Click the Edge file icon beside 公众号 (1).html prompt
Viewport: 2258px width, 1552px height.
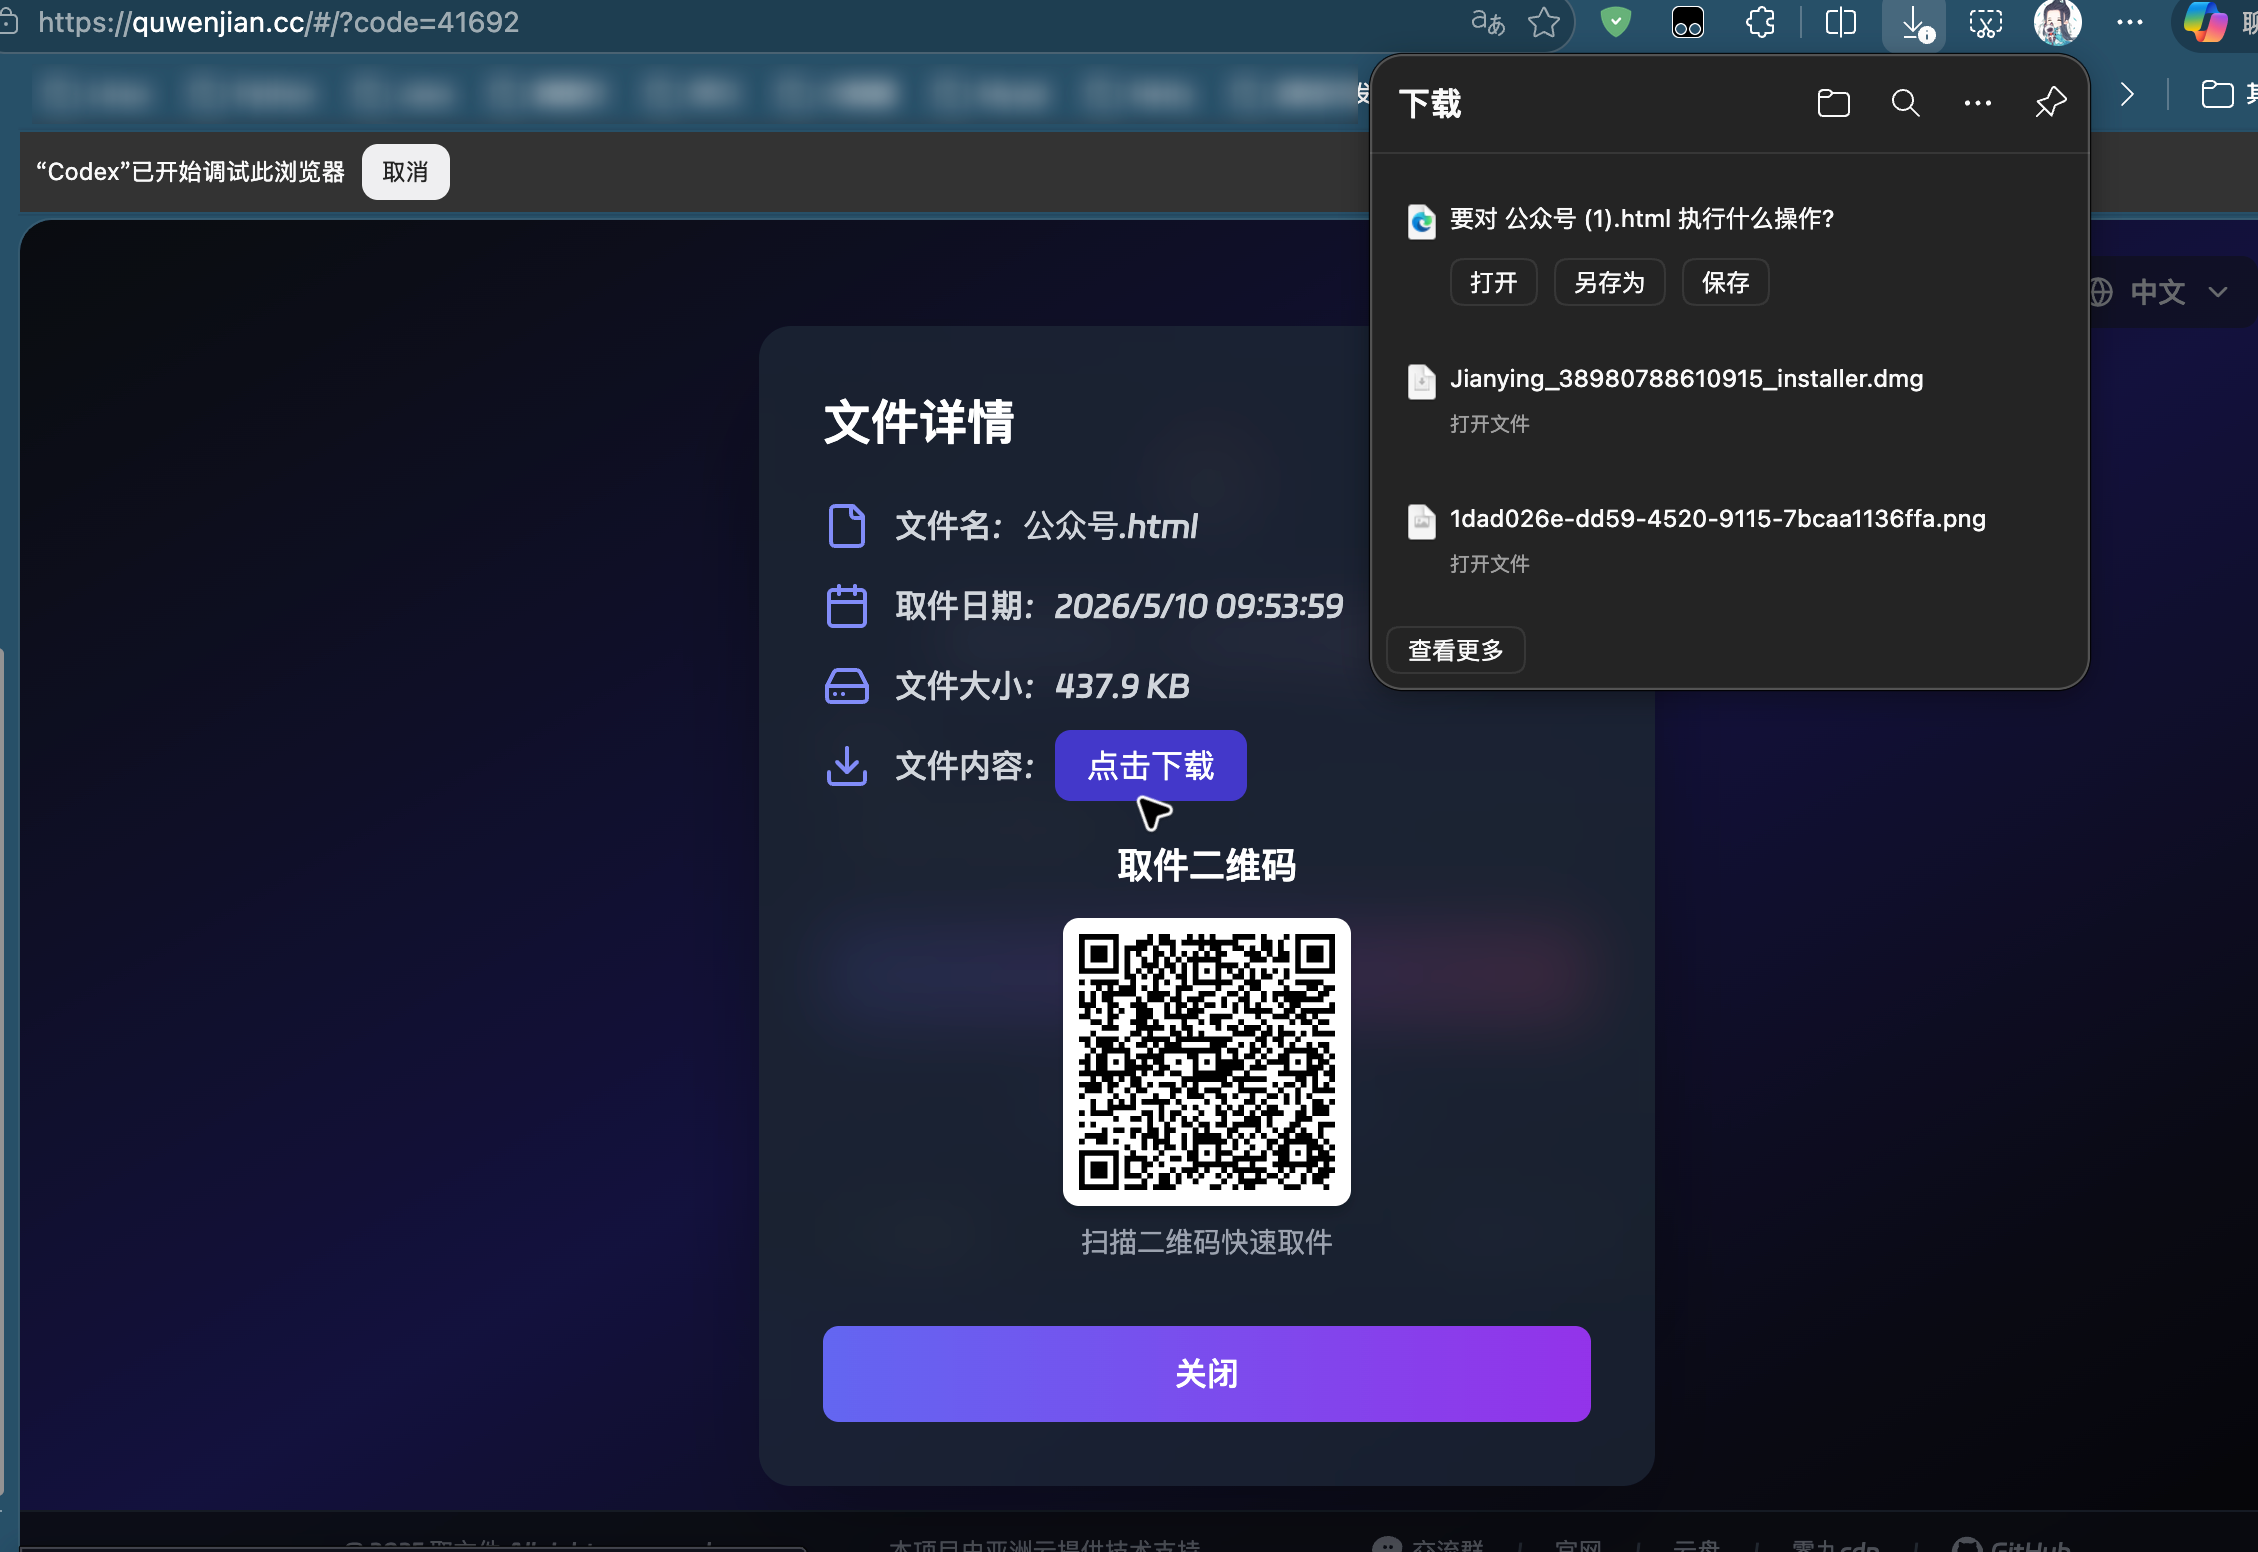(1421, 220)
